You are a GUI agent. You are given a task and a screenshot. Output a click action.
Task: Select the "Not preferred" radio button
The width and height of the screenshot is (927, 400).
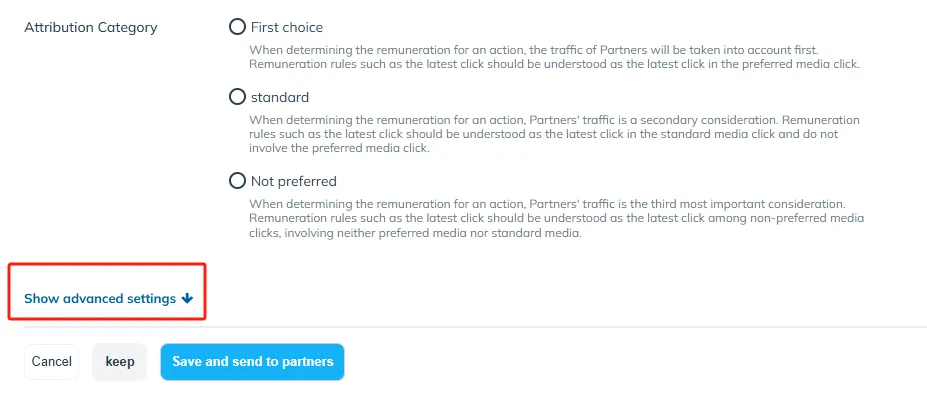(x=237, y=181)
